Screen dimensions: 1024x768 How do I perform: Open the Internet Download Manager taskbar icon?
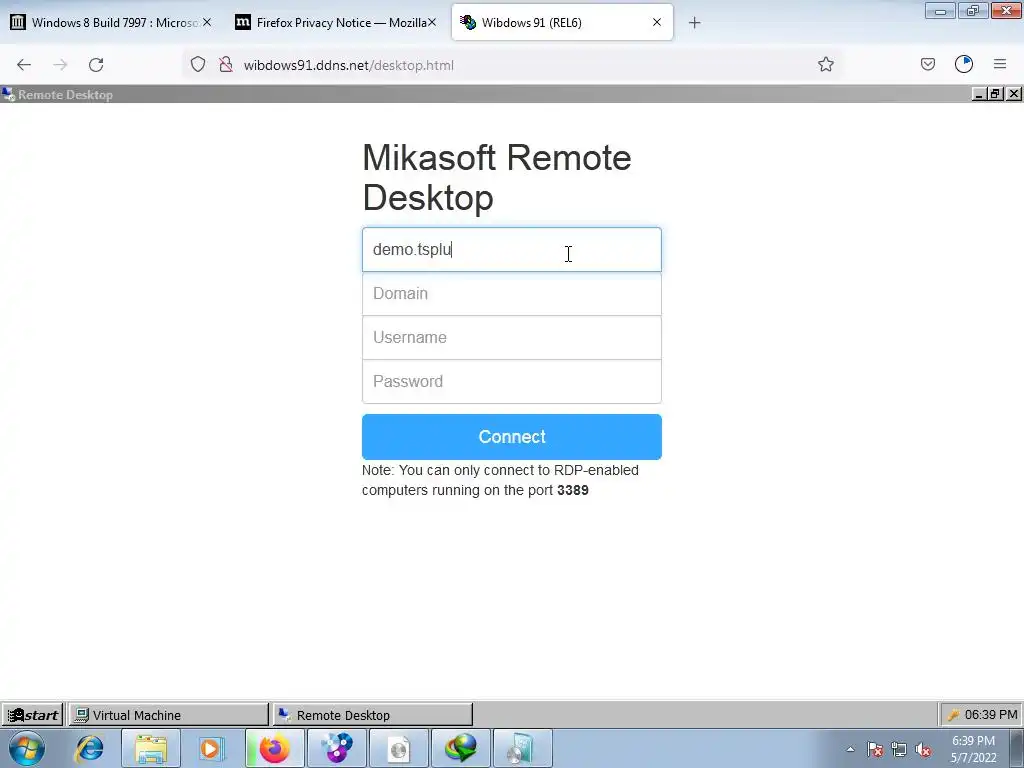point(460,748)
